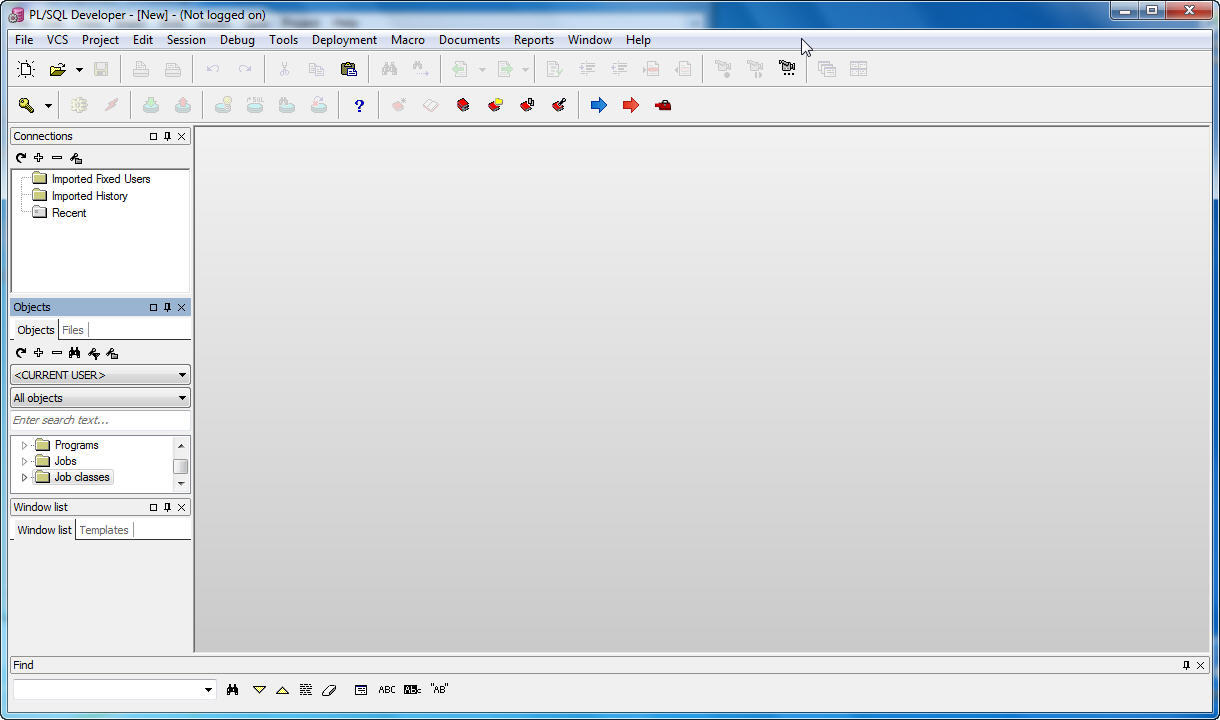
Task: Click the Log on key icon
Action: [26, 105]
